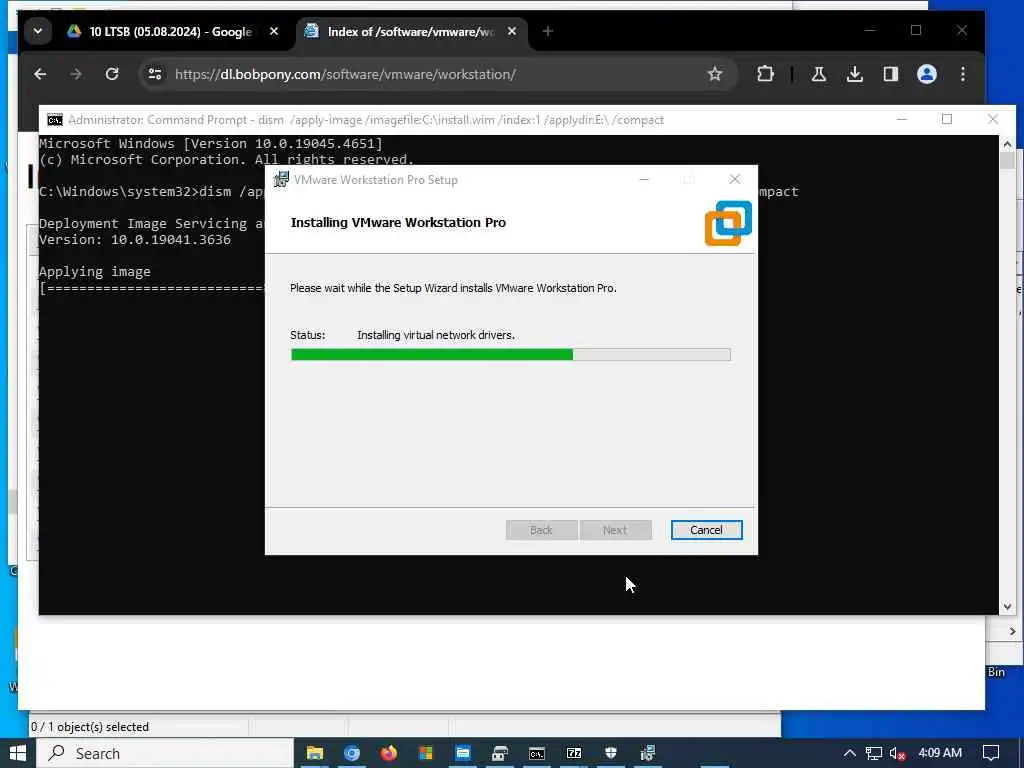Open Chrome Labs flask icon
This screenshot has height=768, width=1024.
818,74
